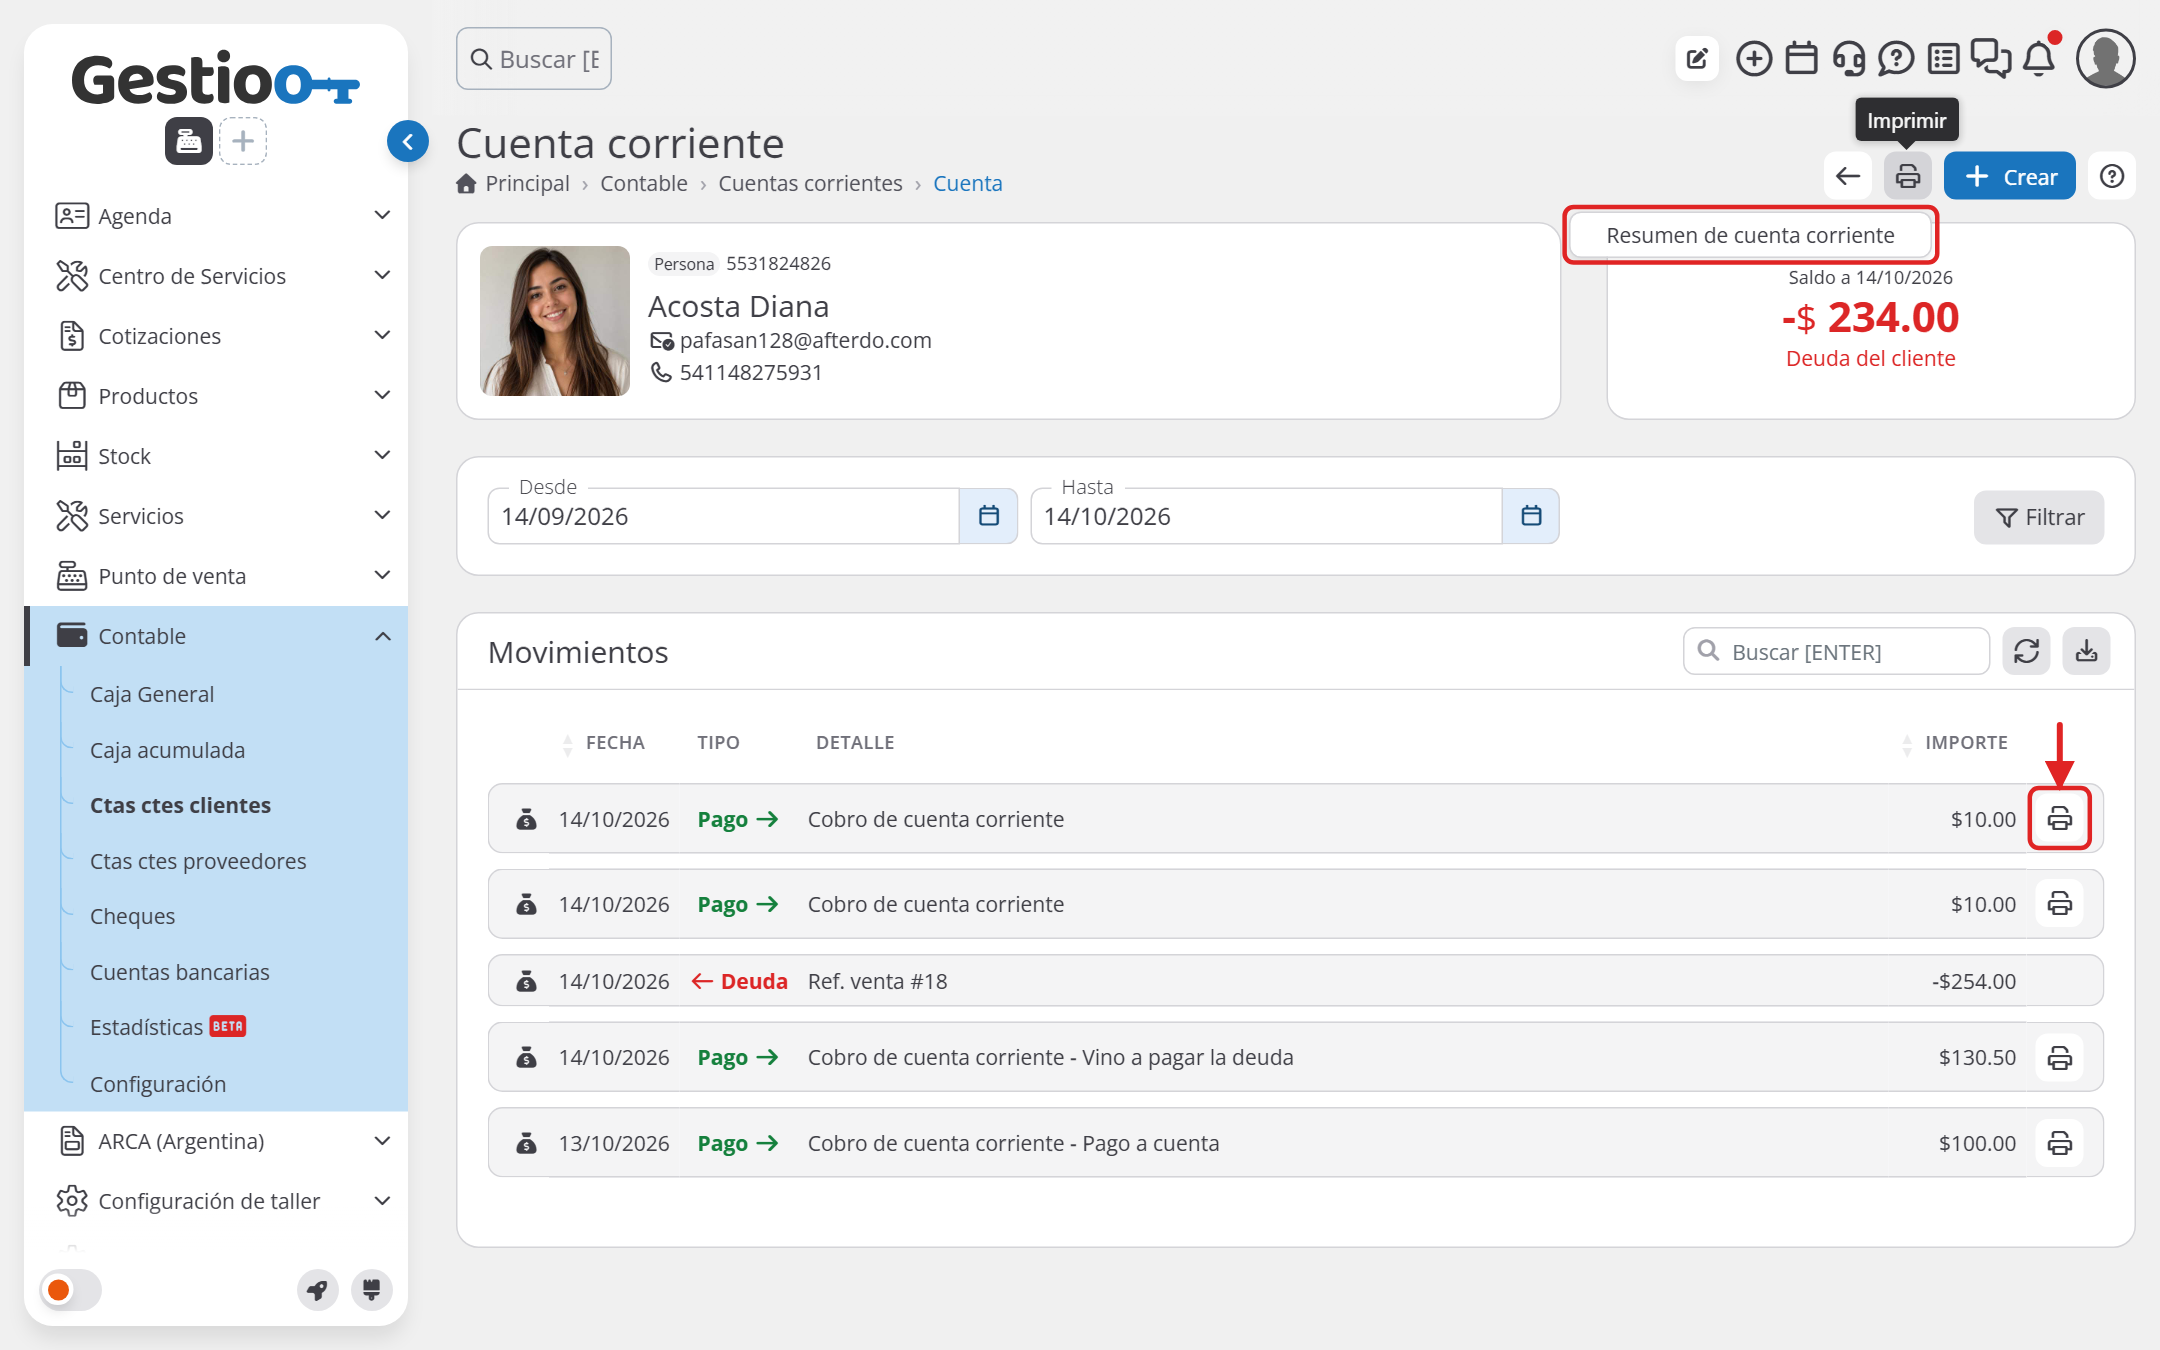Refresh the Movimientos list
2160x1350 pixels.
(x=2027, y=652)
